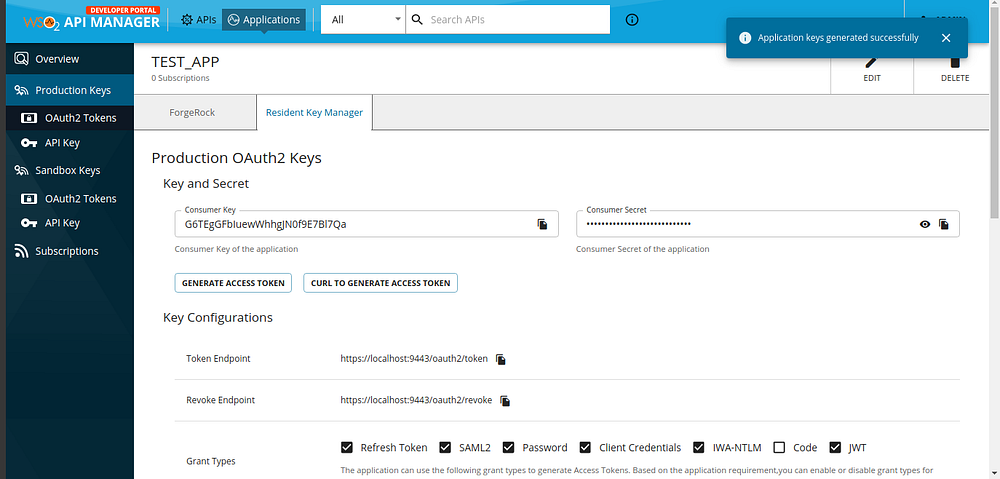Click the Overview sidebar icon
The image size is (1000, 479).
21,59
